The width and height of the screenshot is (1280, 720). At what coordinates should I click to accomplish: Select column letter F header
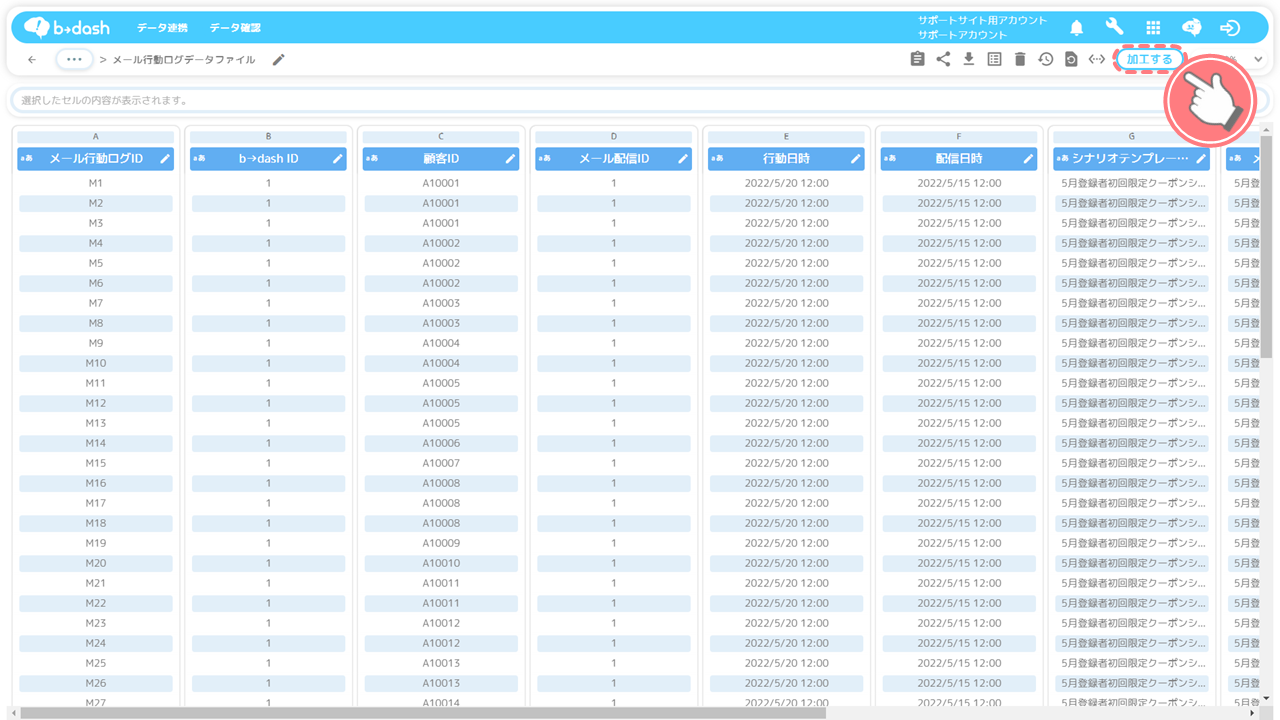pyautogui.click(x=959, y=137)
